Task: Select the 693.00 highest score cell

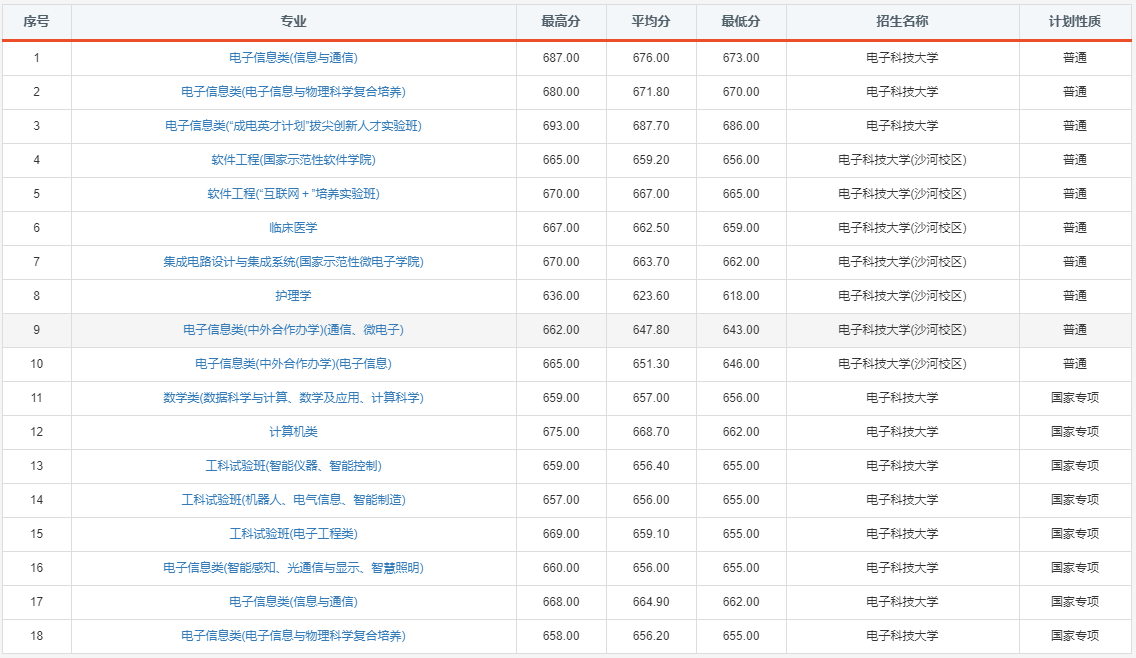Action: tap(561, 126)
